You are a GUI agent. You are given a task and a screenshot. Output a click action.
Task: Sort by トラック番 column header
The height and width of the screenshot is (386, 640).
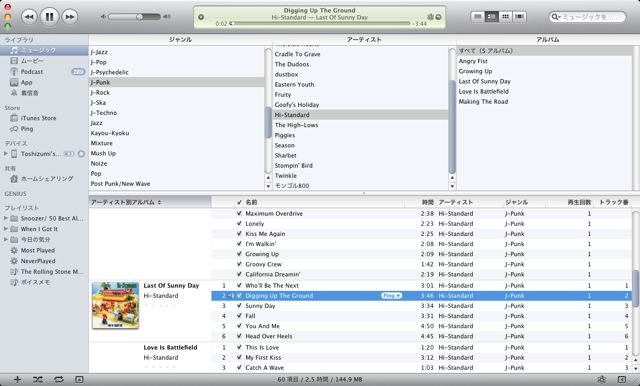613,202
